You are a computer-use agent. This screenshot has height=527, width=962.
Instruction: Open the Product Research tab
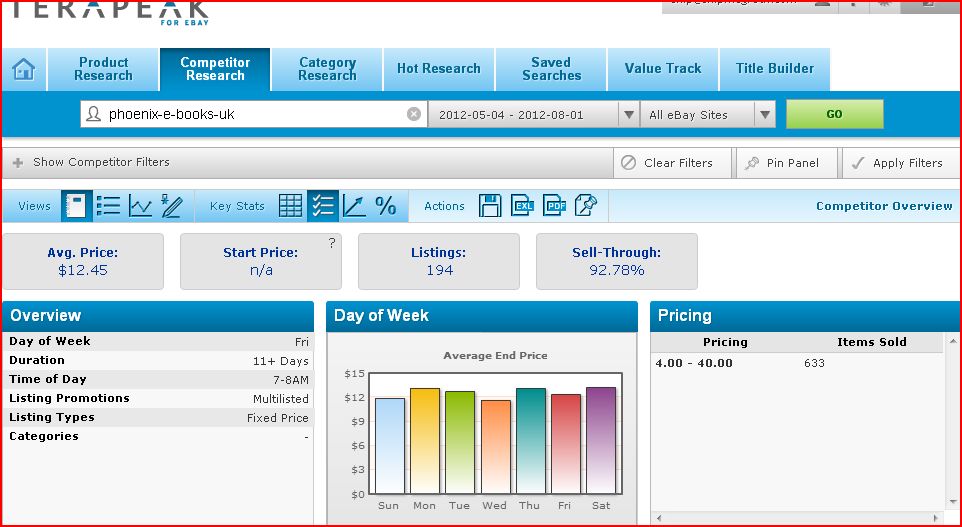point(103,69)
